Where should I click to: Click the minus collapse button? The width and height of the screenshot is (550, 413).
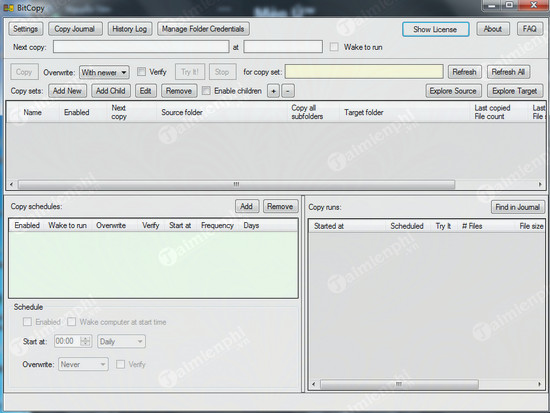288,91
